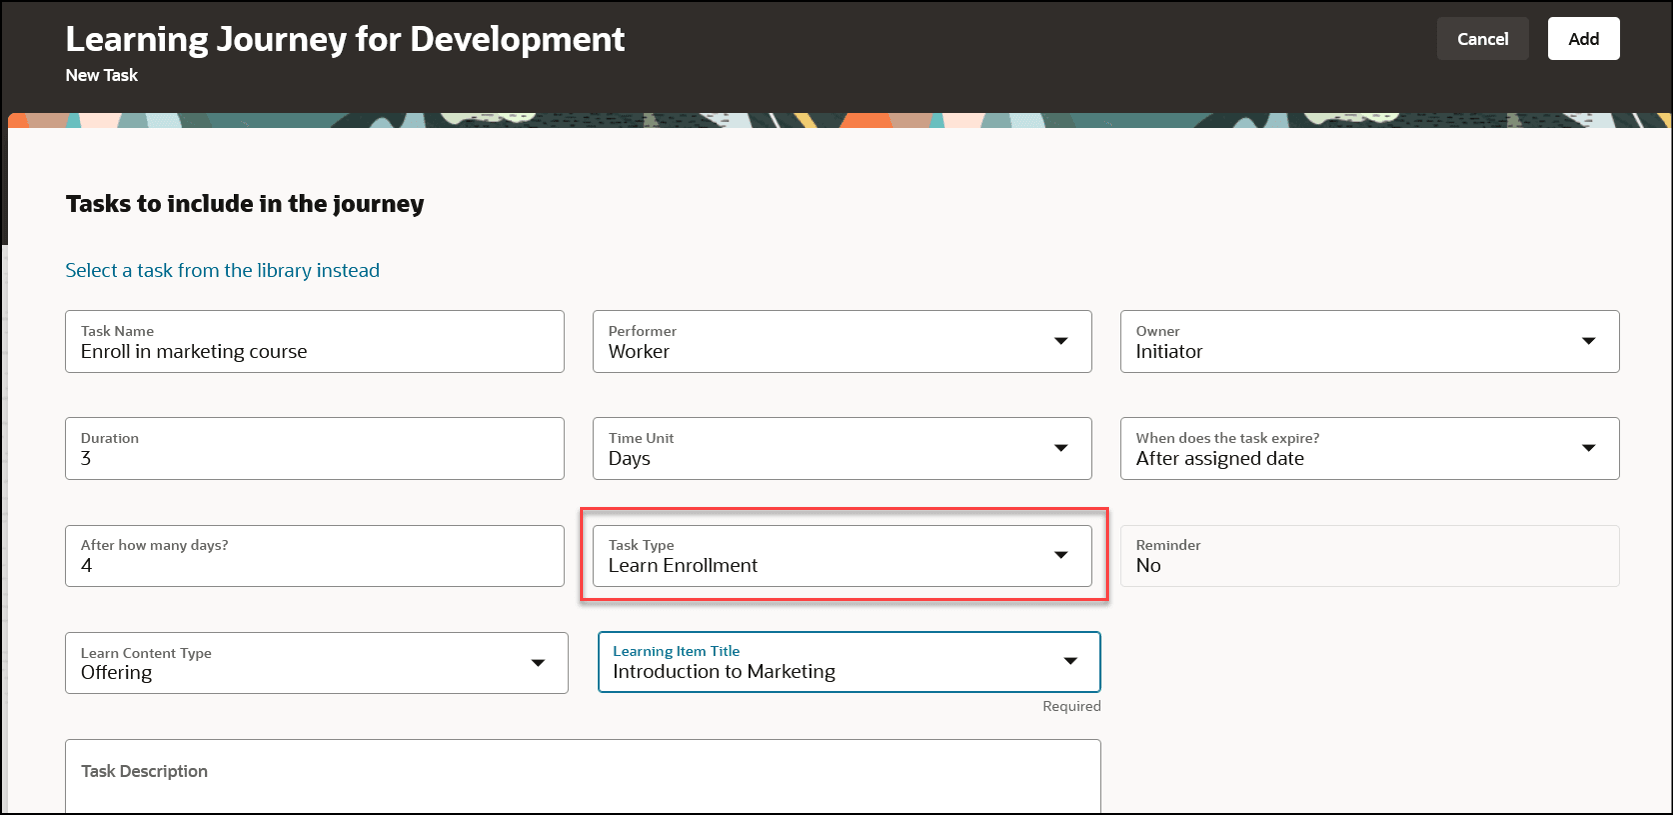The height and width of the screenshot is (815, 1673).
Task: Click the Task Description text area
Action: tap(583, 777)
